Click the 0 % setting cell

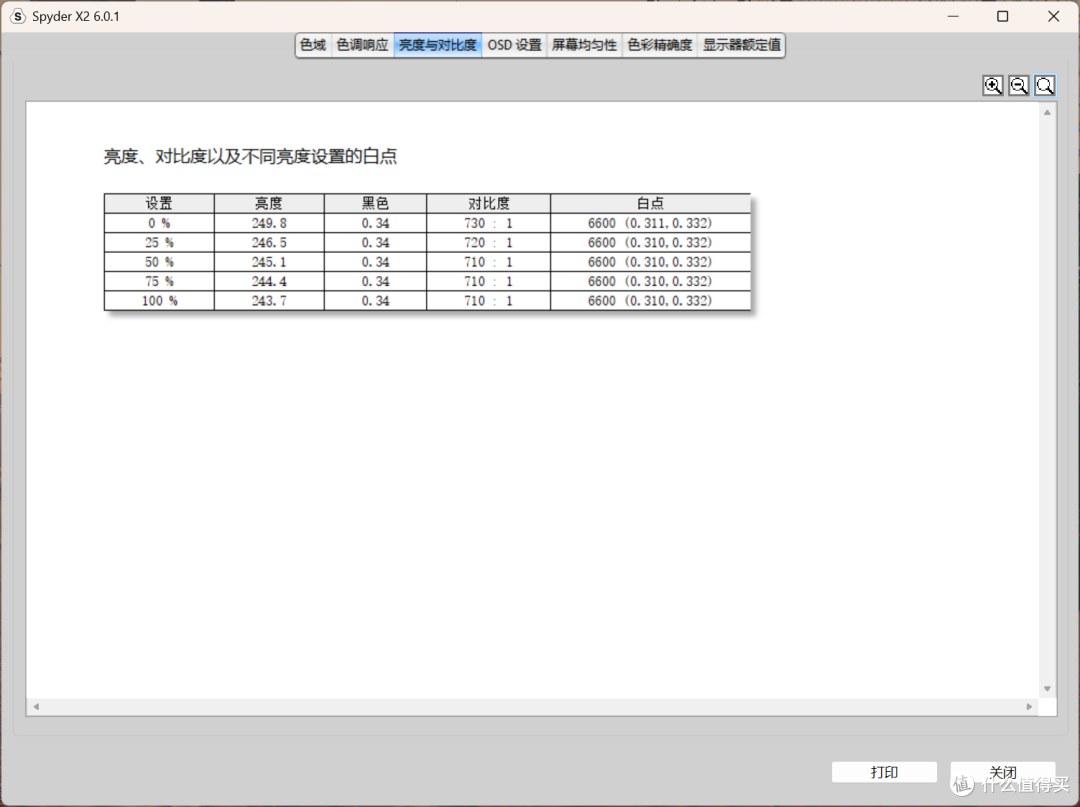coord(159,223)
